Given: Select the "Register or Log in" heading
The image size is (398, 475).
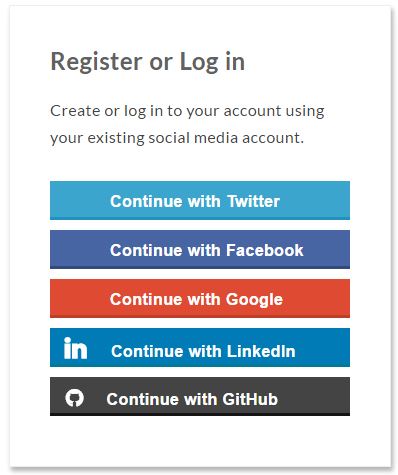Looking at the screenshot, I should (x=148, y=62).
